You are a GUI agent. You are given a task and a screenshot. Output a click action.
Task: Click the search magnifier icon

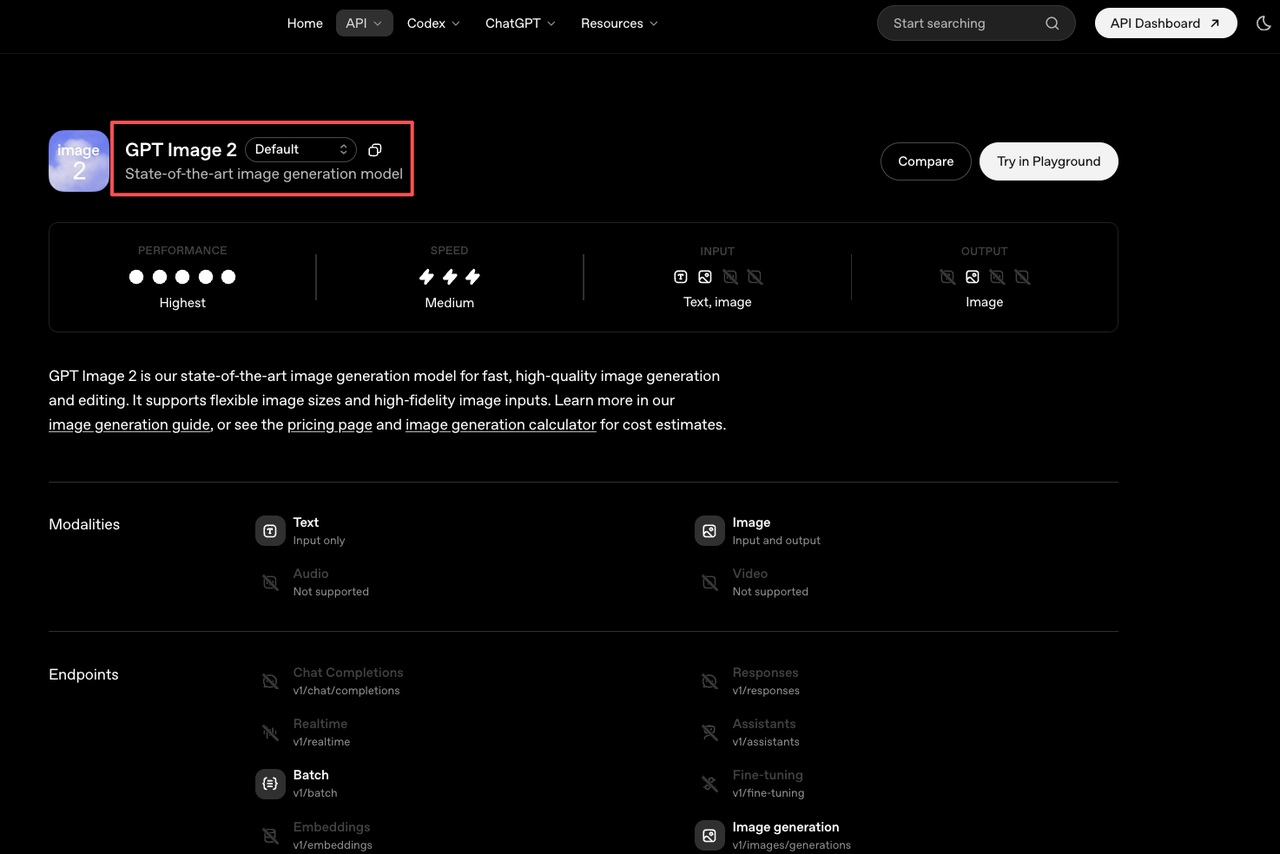point(1052,23)
